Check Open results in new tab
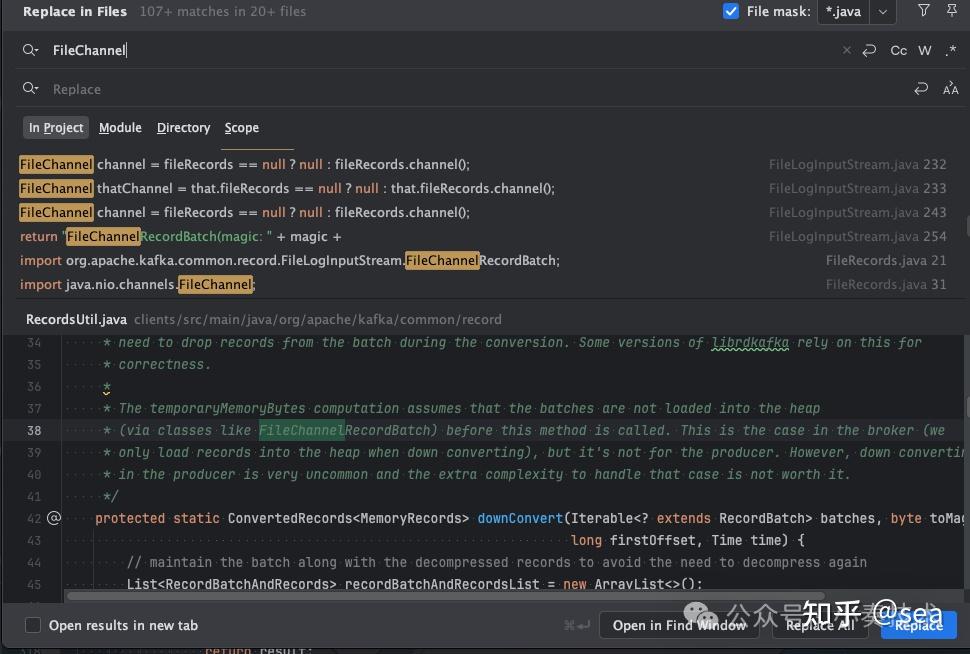 [x=33, y=625]
